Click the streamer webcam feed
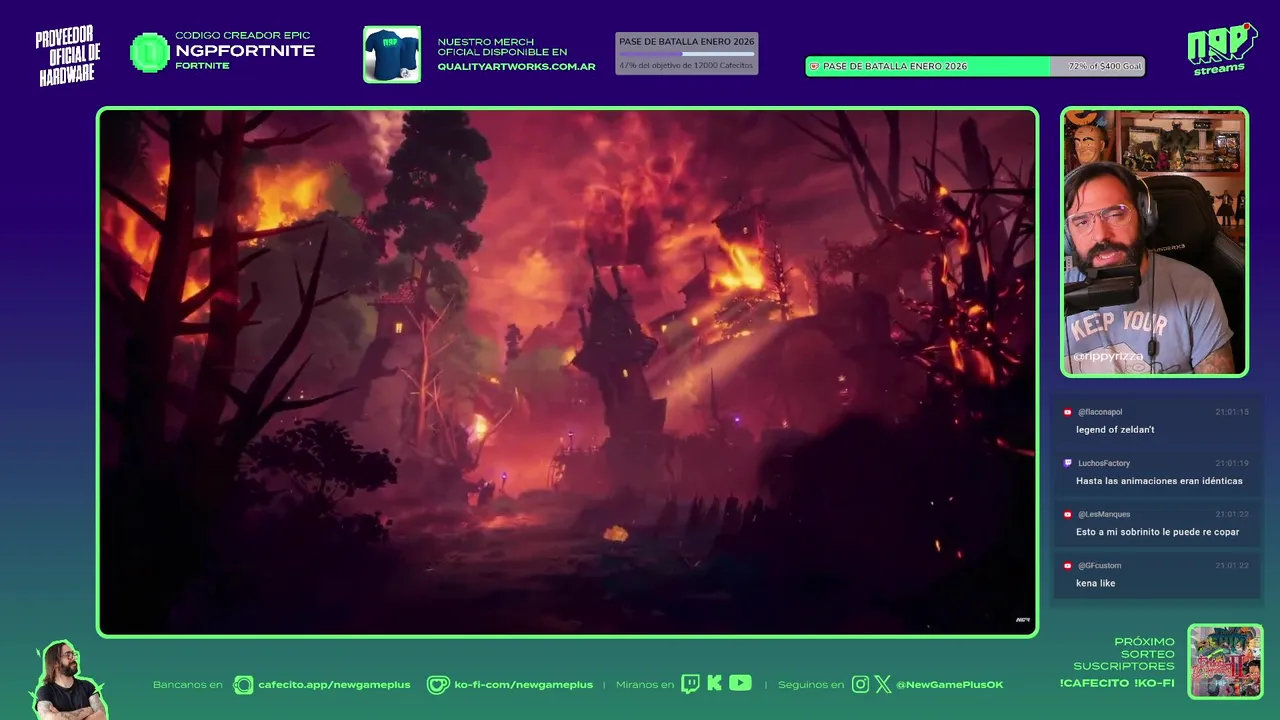The width and height of the screenshot is (1280, 720). point(1154,242)
